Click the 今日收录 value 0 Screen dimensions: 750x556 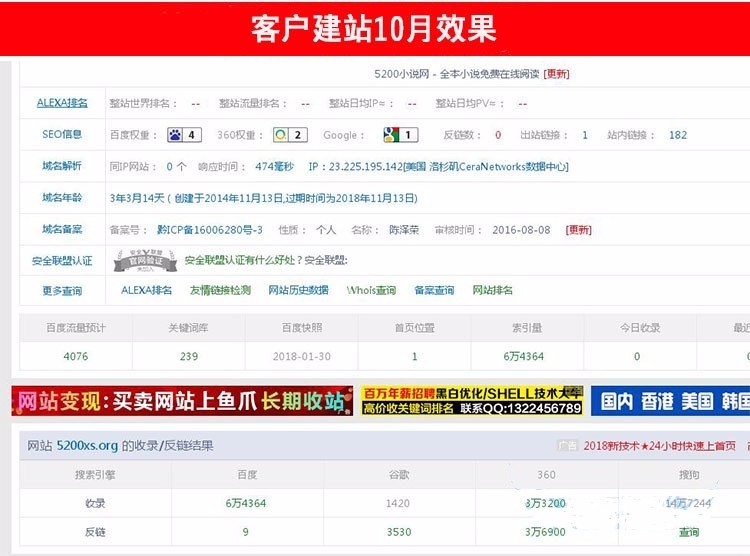[x=637, y=356]
